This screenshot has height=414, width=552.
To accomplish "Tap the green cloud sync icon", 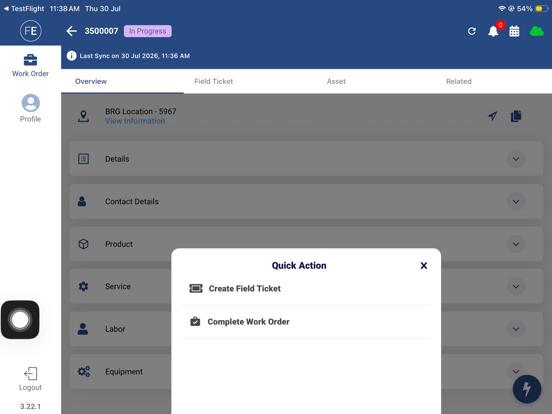I will tap(537, 31).
